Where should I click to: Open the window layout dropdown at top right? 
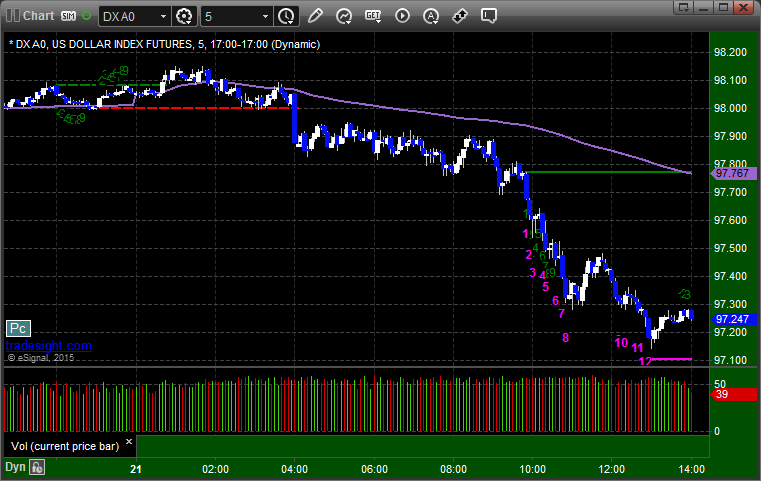coord(684,7)
